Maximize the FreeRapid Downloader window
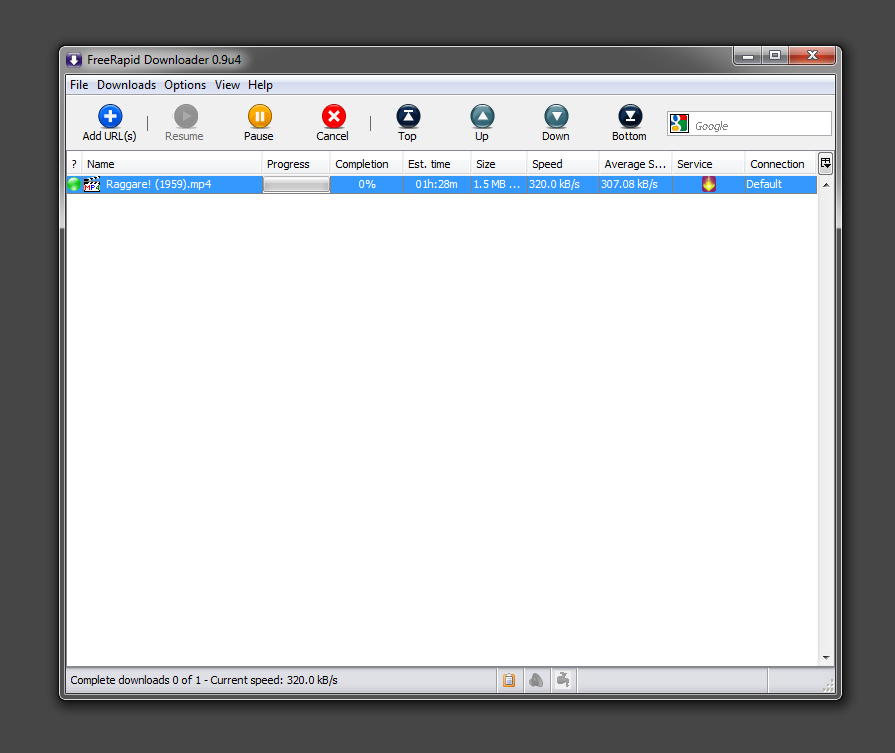This screenshot has height=753, width=895. (775, 56)
